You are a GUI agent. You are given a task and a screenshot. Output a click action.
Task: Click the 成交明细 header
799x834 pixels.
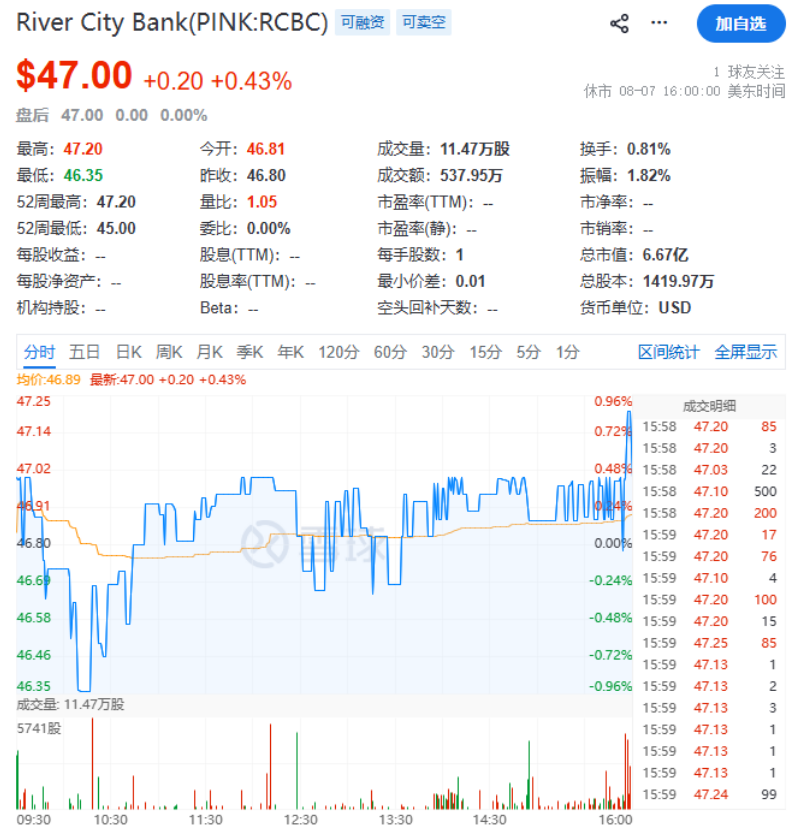tap(709, 406)
